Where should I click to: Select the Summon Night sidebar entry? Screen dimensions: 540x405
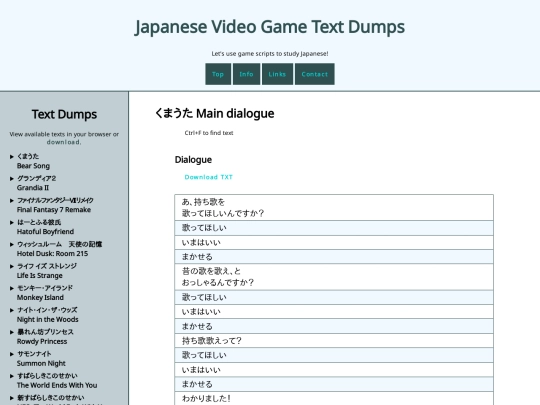[x=41, y=359]
